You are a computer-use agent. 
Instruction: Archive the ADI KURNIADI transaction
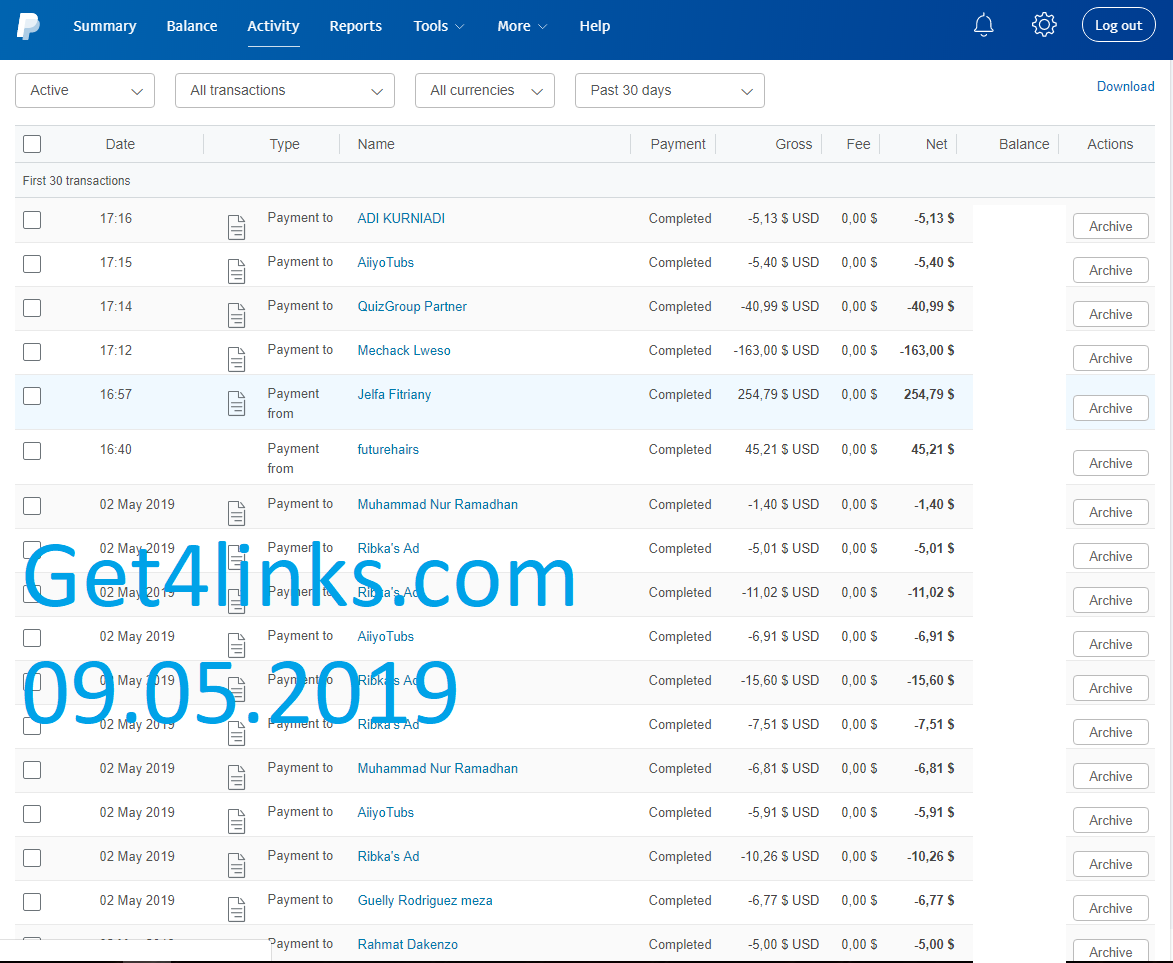[x=1110, y=226]
